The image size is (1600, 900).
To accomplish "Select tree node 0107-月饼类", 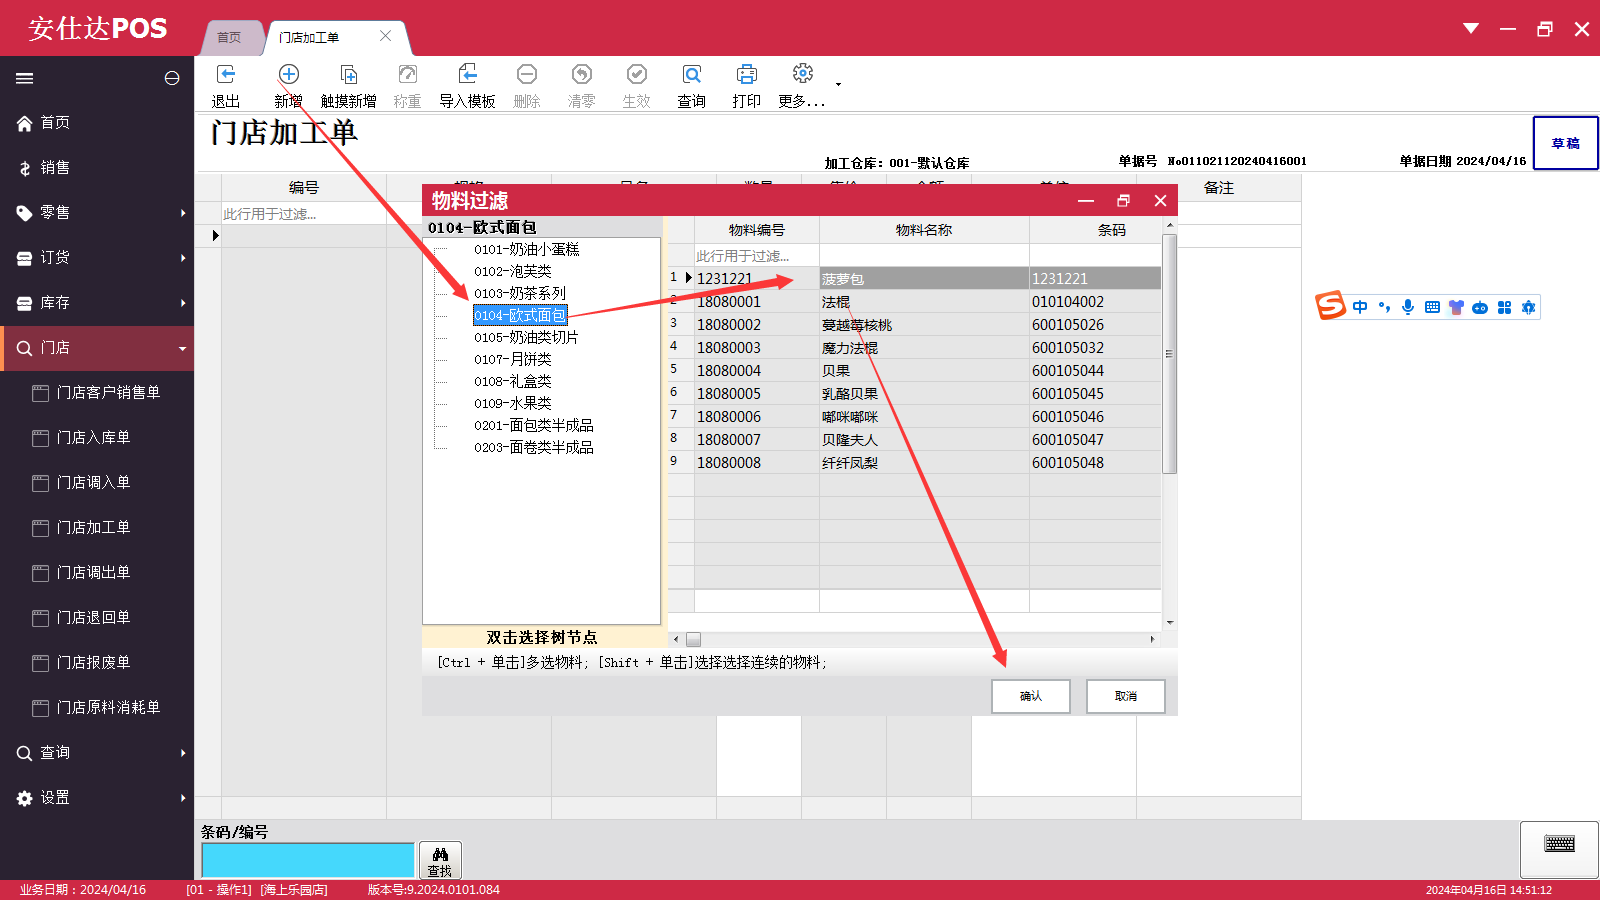I will click(x=513, y=359).
